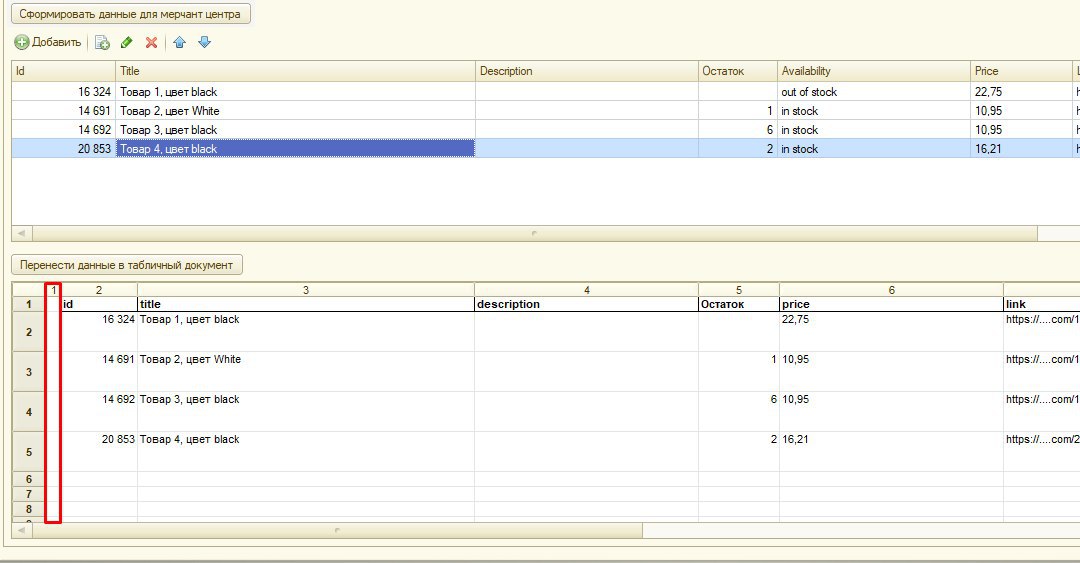Click the Title column header

(295, 71)
